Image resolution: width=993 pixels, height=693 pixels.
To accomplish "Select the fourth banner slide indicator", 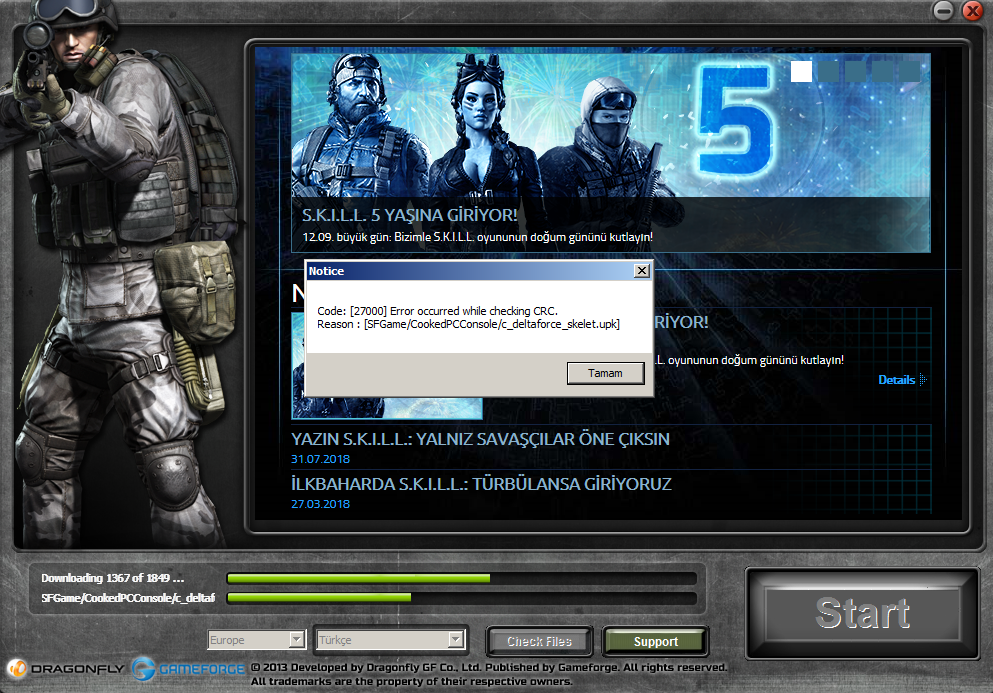I will (x=882, y=71).
